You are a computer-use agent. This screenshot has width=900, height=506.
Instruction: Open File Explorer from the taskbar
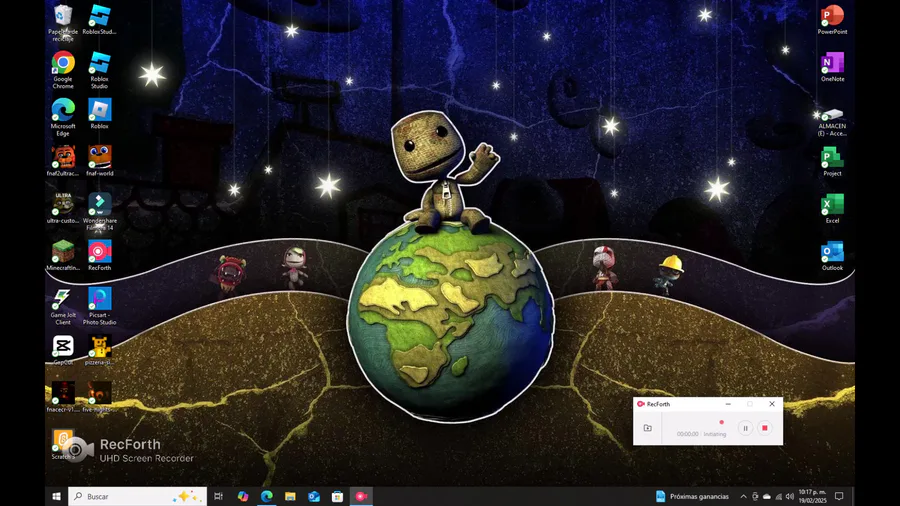pyautogui.click(x=290, y=496)
